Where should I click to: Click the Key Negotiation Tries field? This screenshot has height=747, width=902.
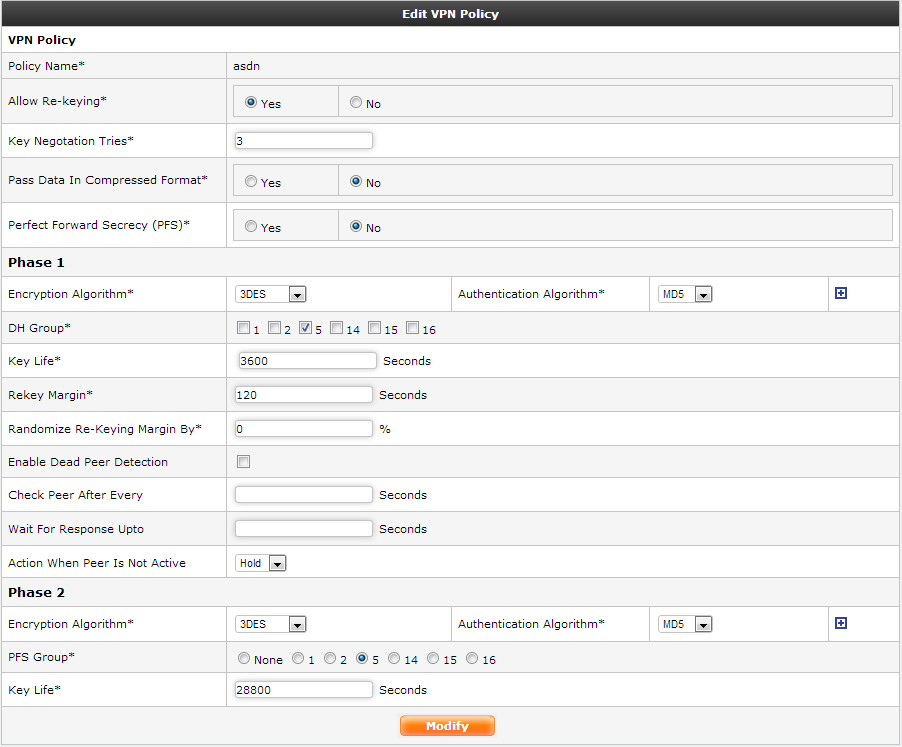[x=303, y=141]
